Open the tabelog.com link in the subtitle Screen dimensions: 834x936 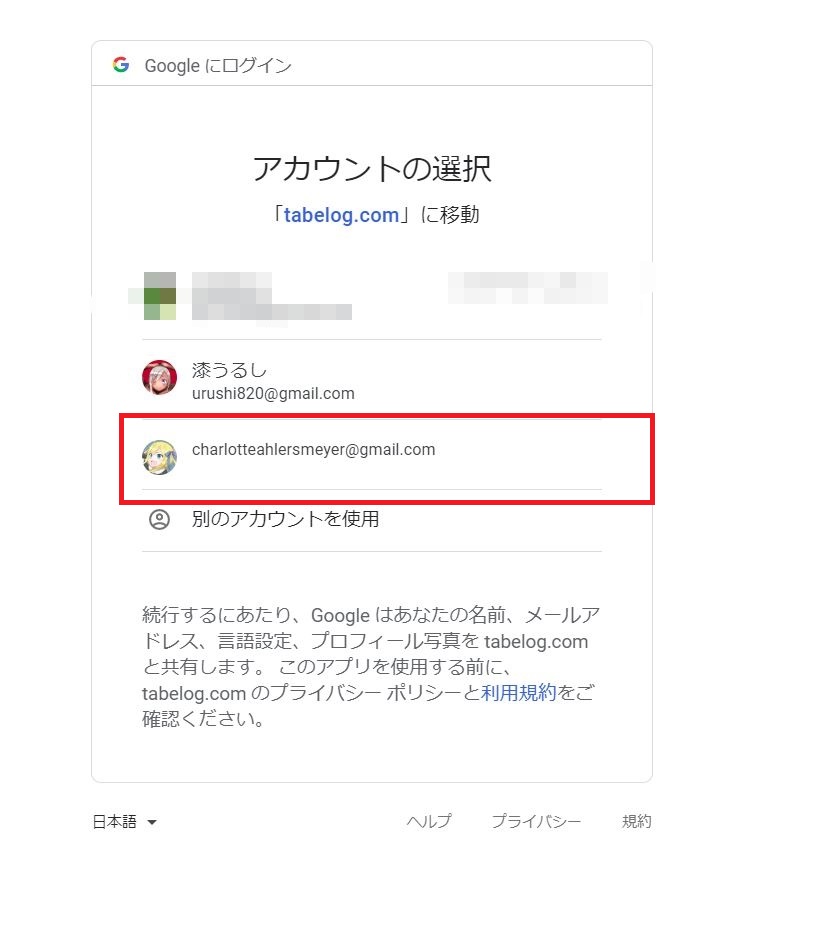341,215
